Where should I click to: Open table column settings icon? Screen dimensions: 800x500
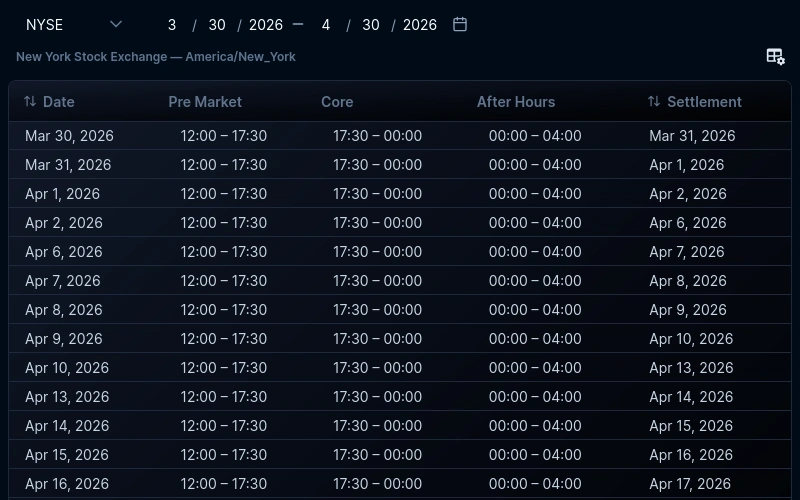775,57
